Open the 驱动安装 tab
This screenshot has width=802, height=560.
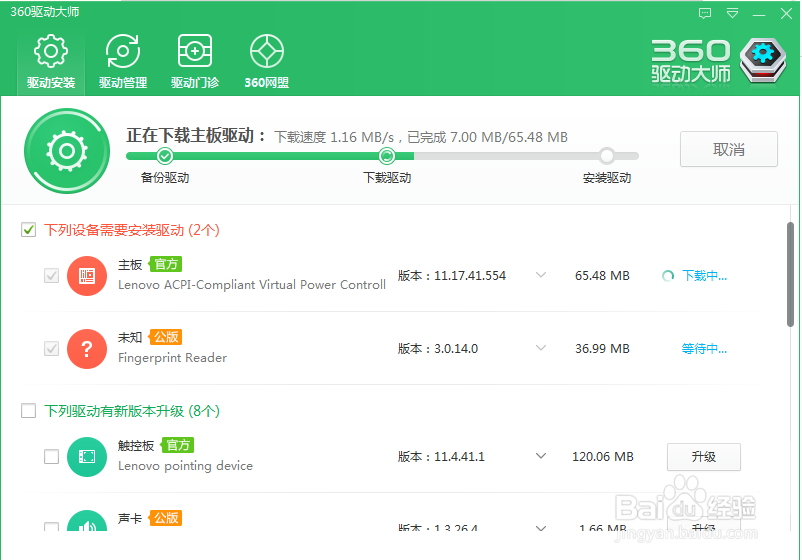pos(51,61)
